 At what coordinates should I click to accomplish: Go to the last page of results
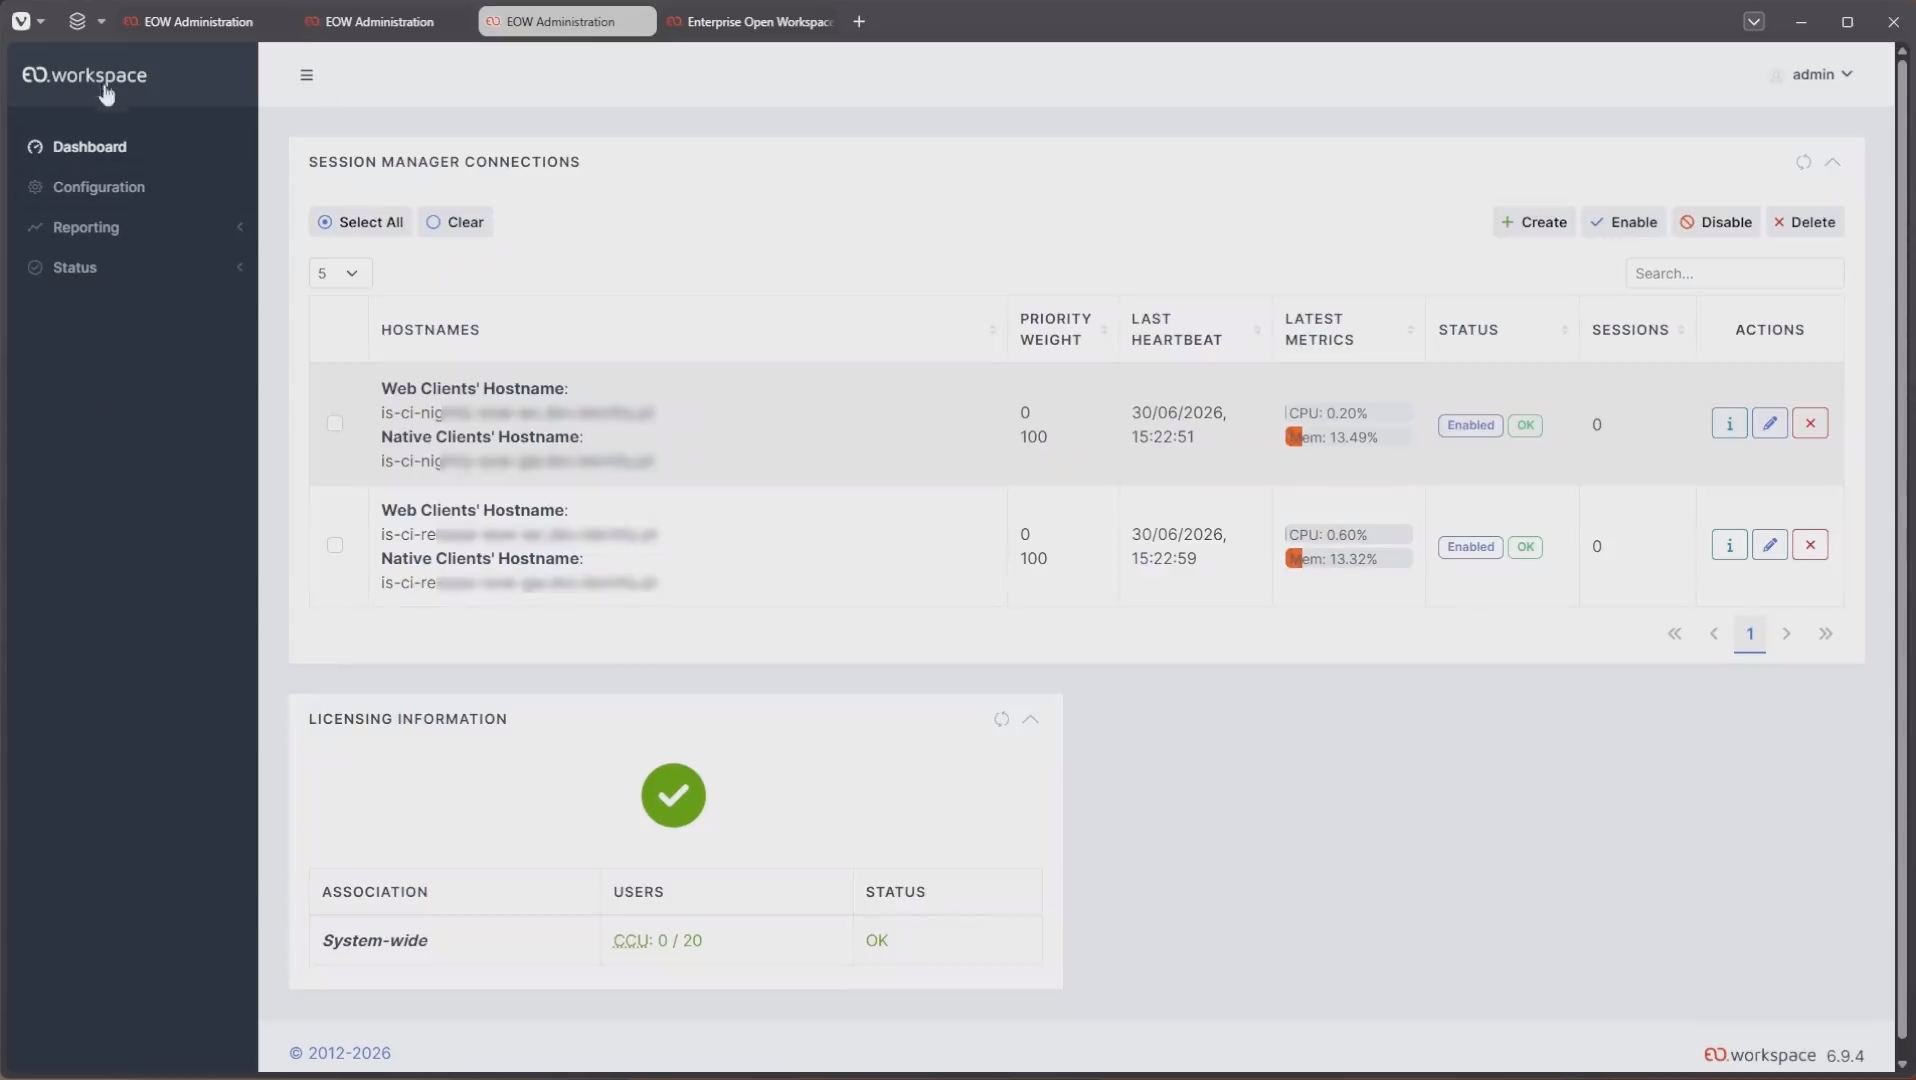click(x=1825, y=634)
